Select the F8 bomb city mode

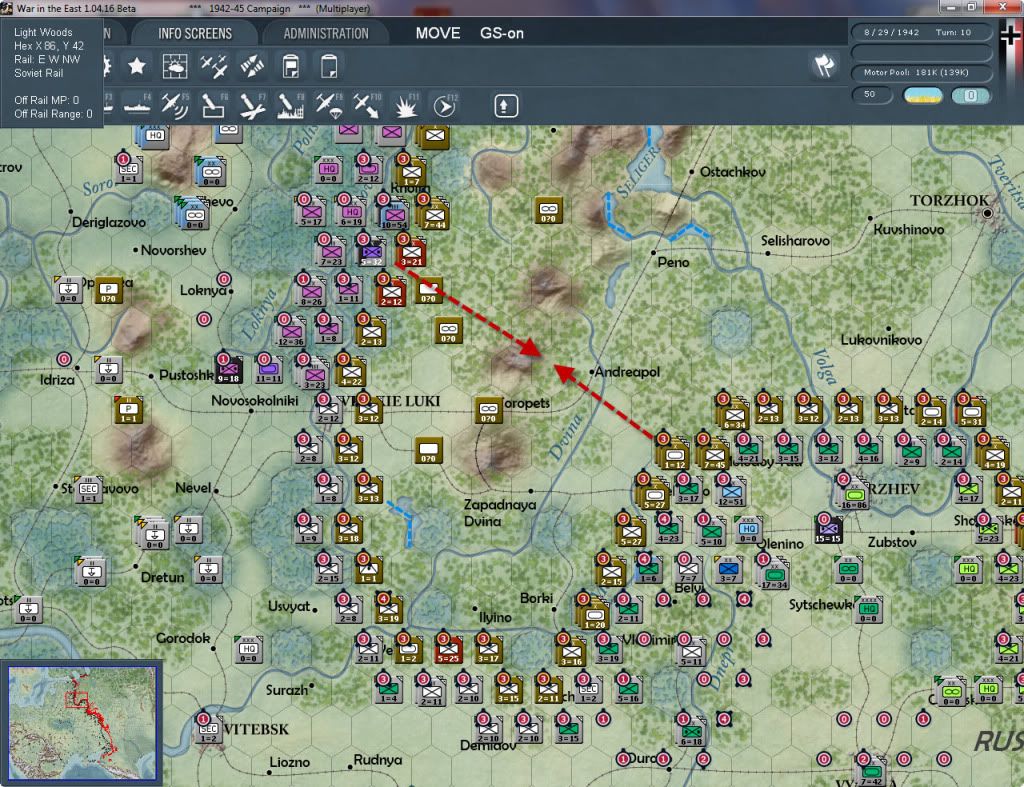pos(291,106)
